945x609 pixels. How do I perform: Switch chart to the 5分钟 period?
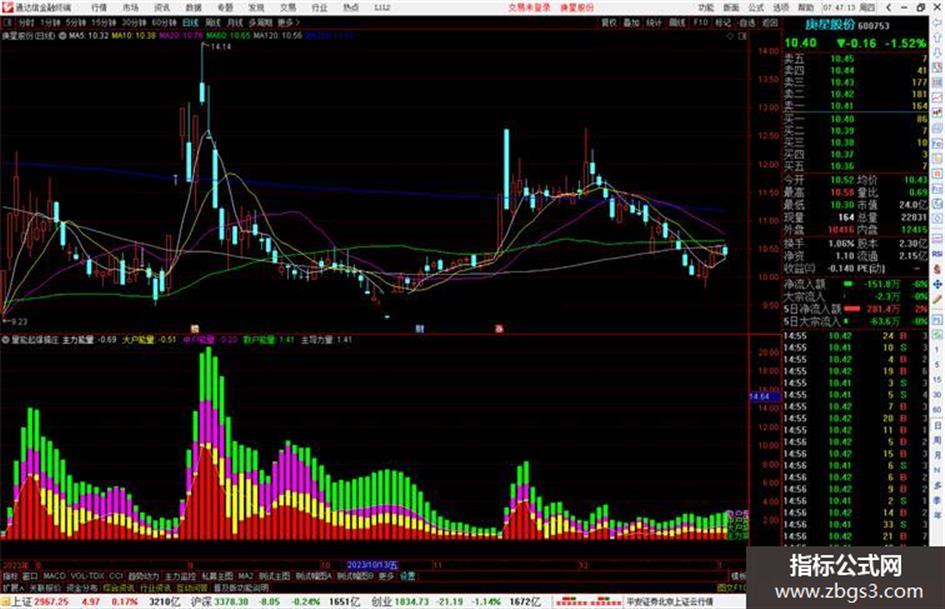click(x=76, y=22)
